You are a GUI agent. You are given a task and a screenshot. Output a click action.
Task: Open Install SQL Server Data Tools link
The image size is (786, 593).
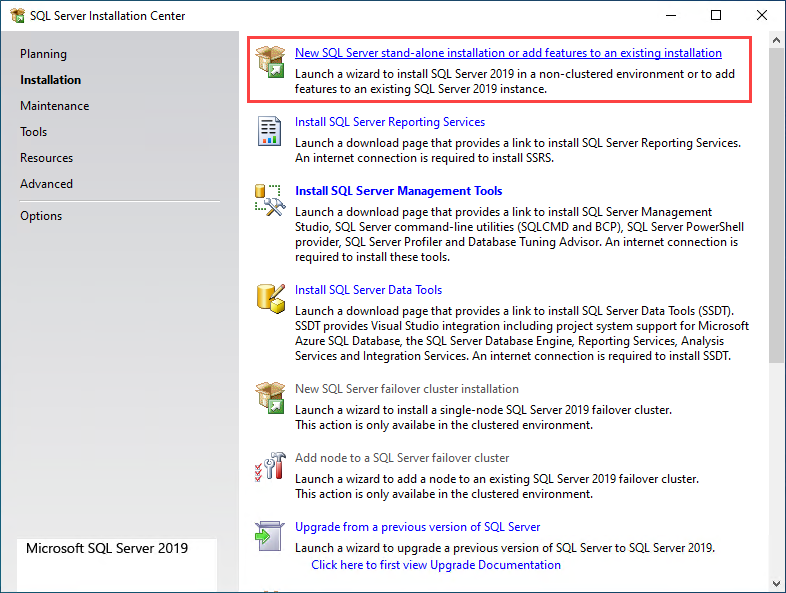pos(368,290)
